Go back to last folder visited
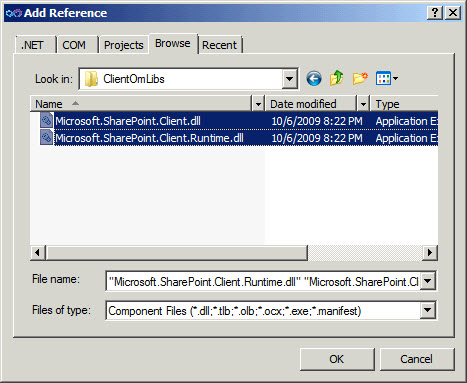This screenshot has height=383, width=467. pos(314,79)
